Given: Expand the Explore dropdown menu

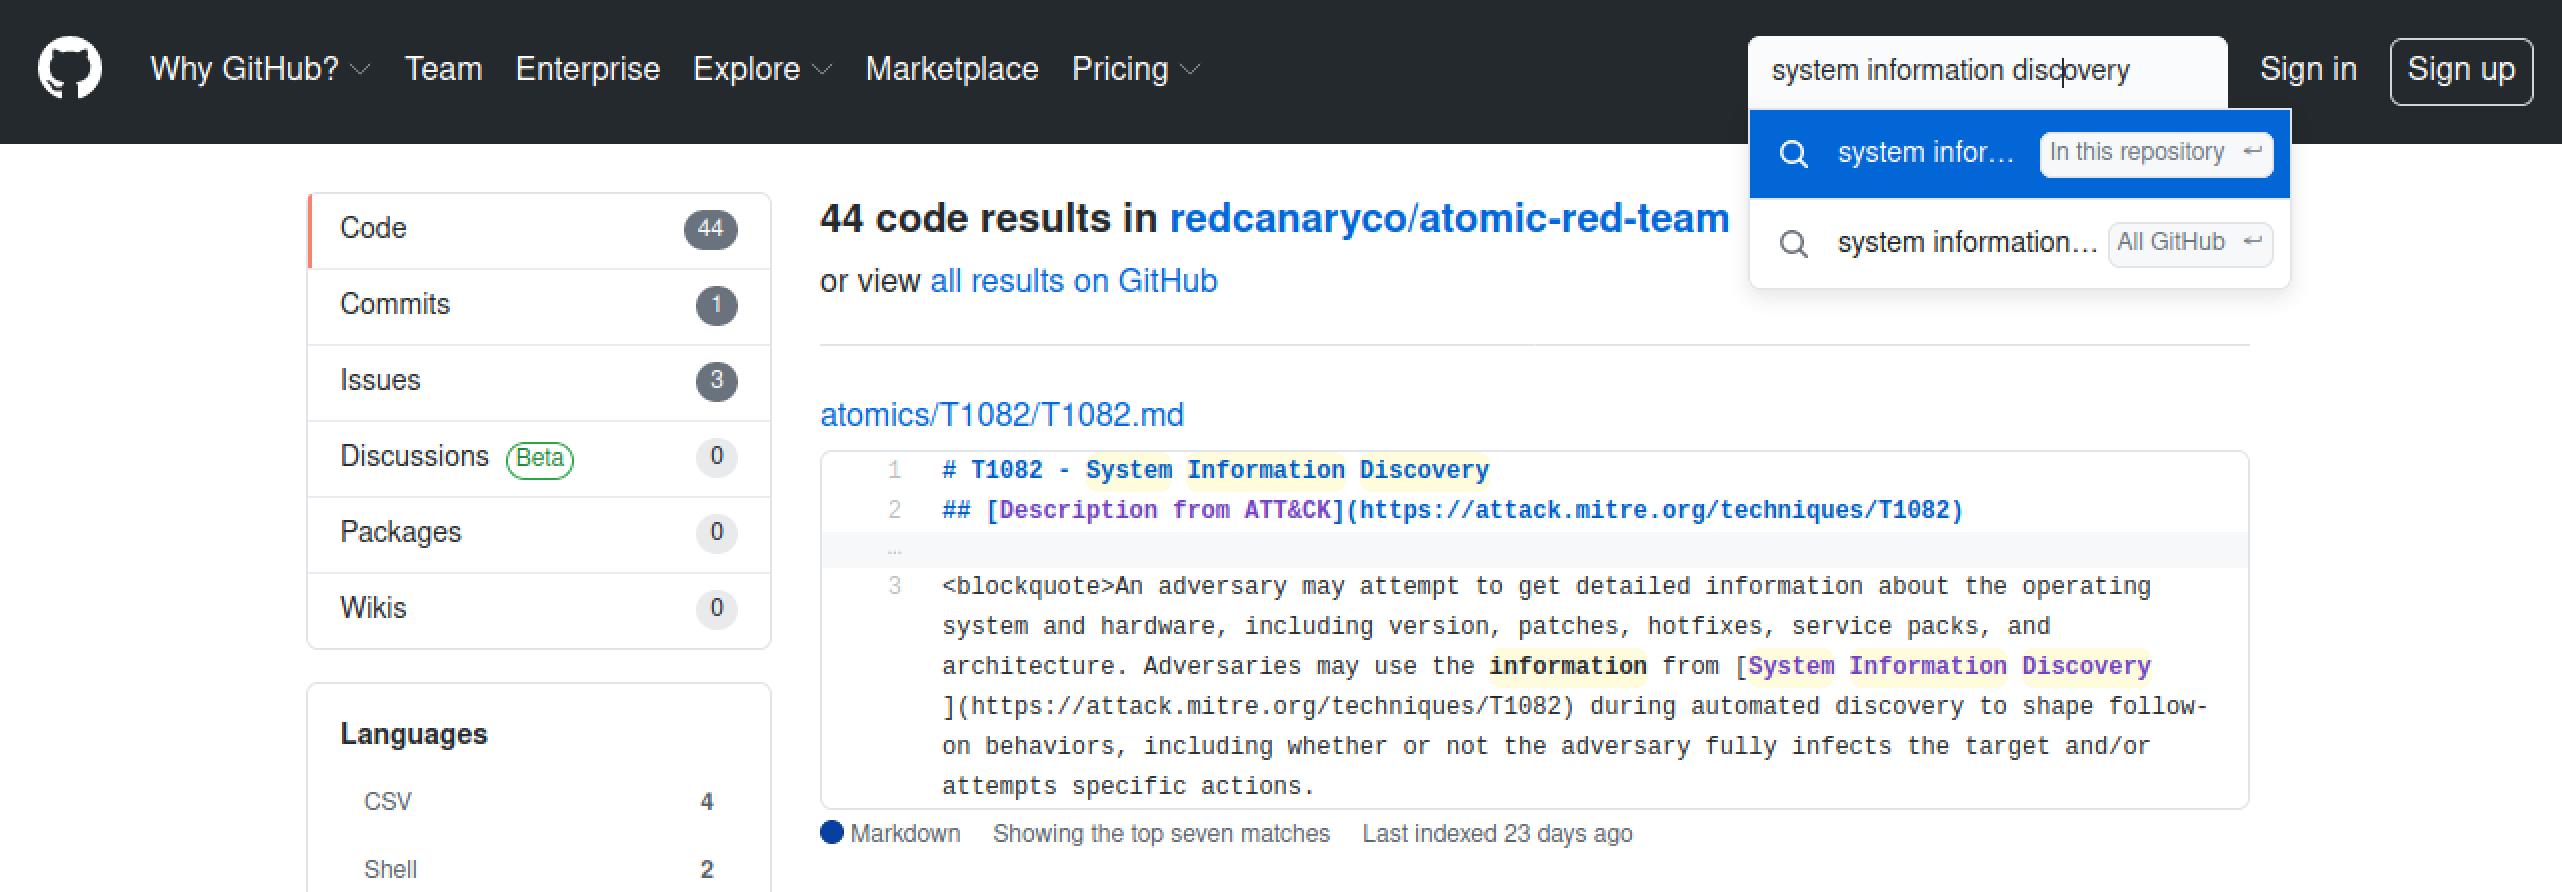Looking at the screenshot, I should pyautogui.click(x=762, y=69).
